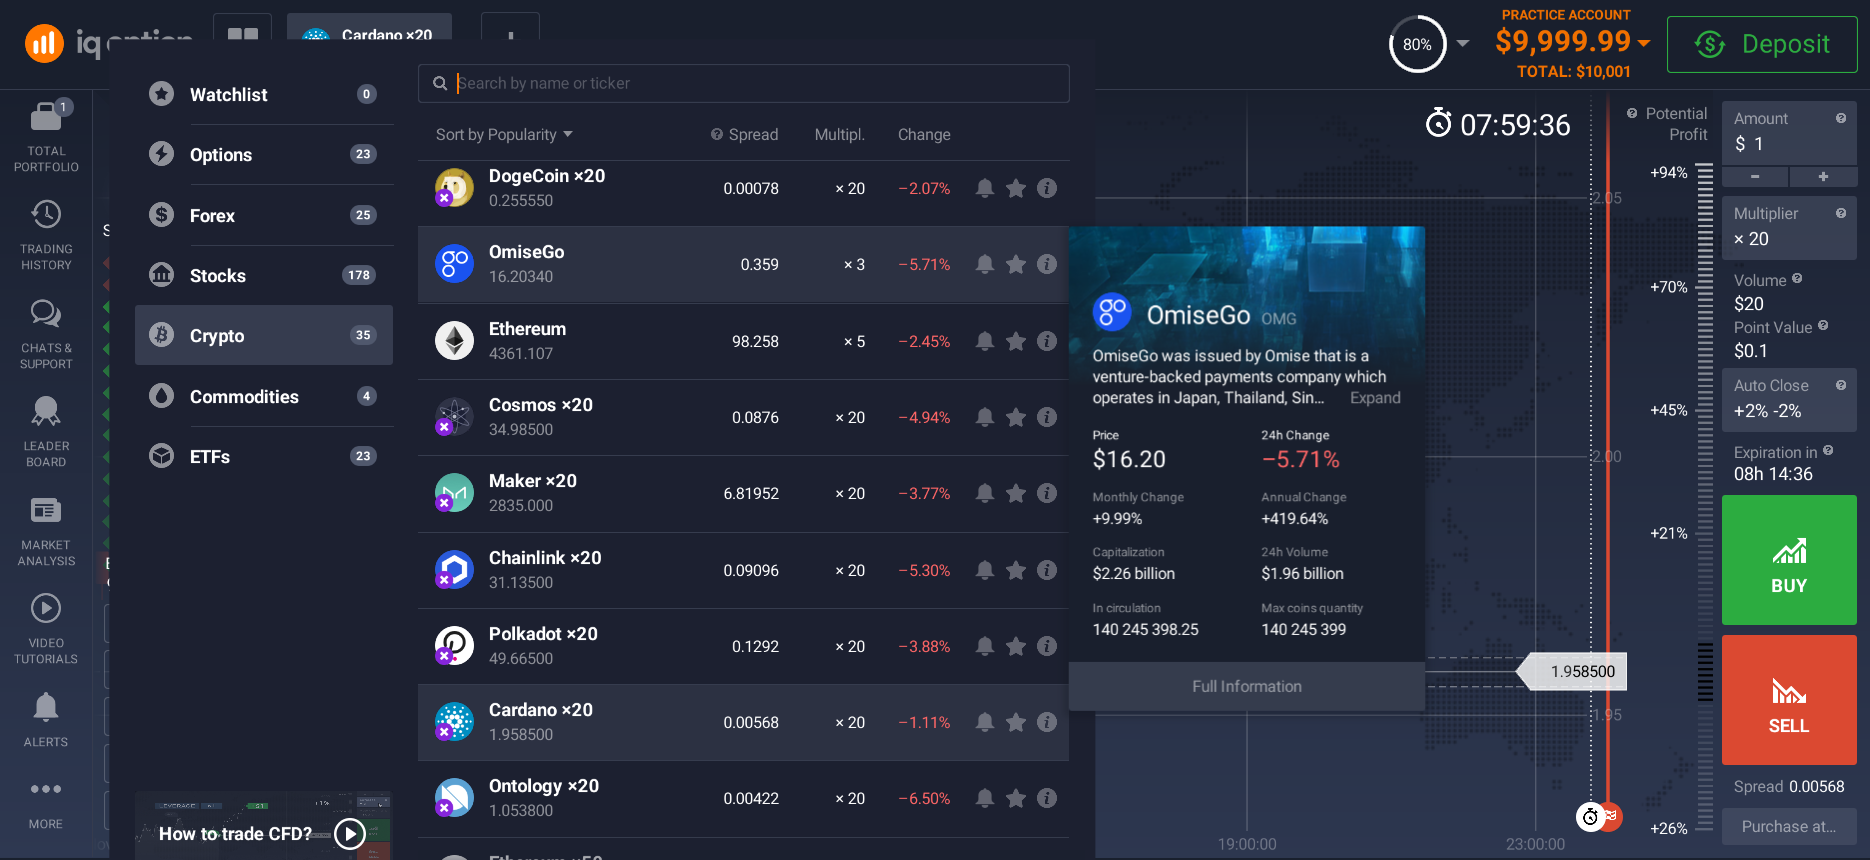Click Amount help question icon
Viewport: 1870px width, 860px height.
pos(1841,118)
